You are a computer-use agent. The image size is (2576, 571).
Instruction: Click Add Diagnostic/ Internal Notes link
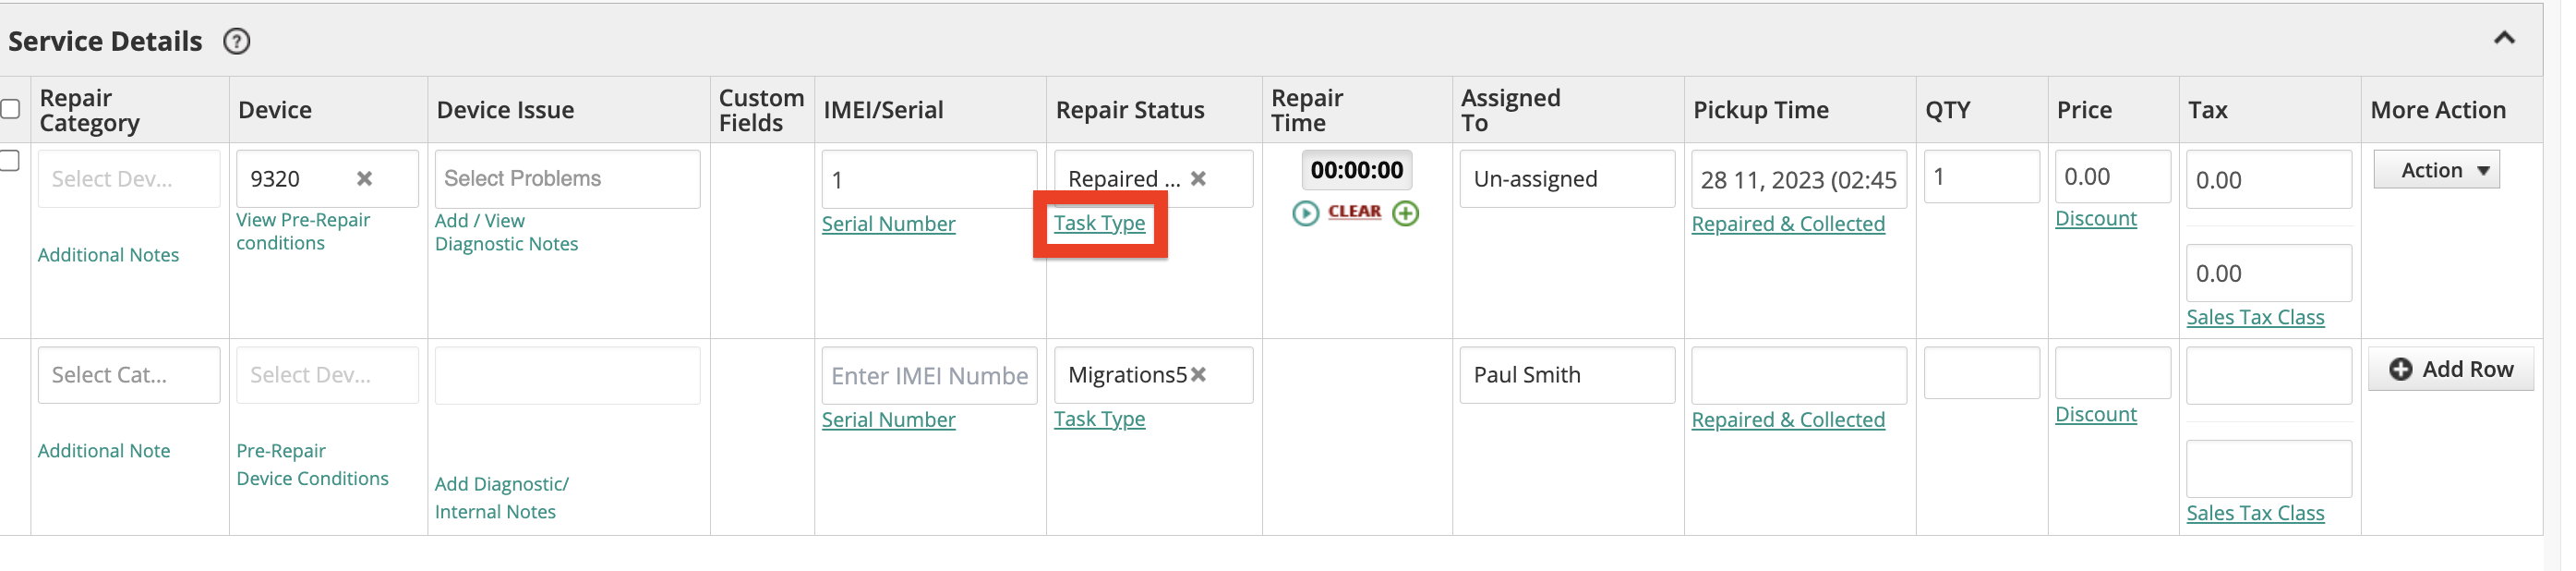pos(501,498)
